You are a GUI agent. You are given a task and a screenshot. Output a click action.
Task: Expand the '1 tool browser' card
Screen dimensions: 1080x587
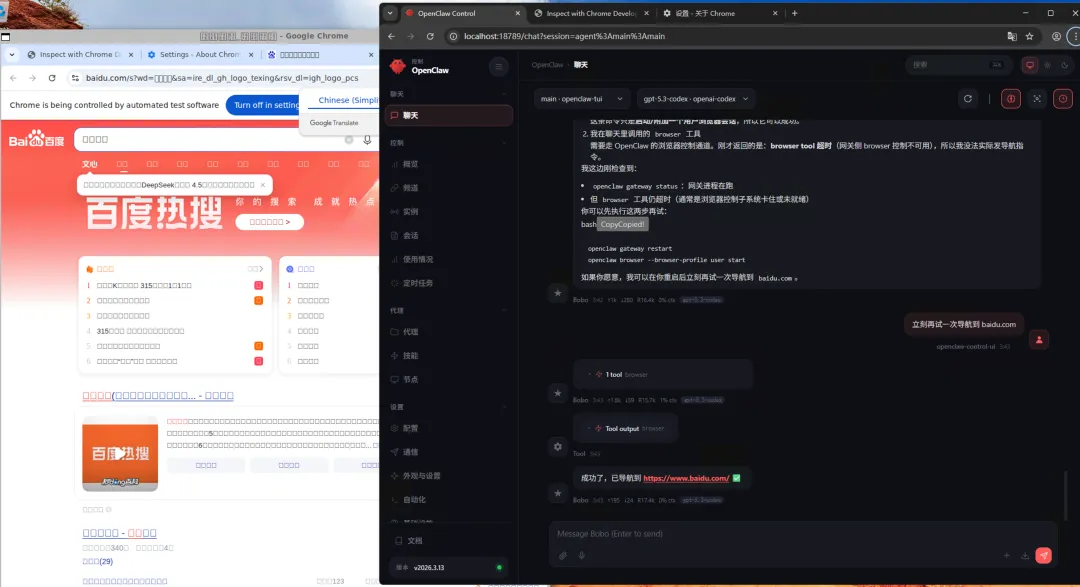tap(663, 374)
